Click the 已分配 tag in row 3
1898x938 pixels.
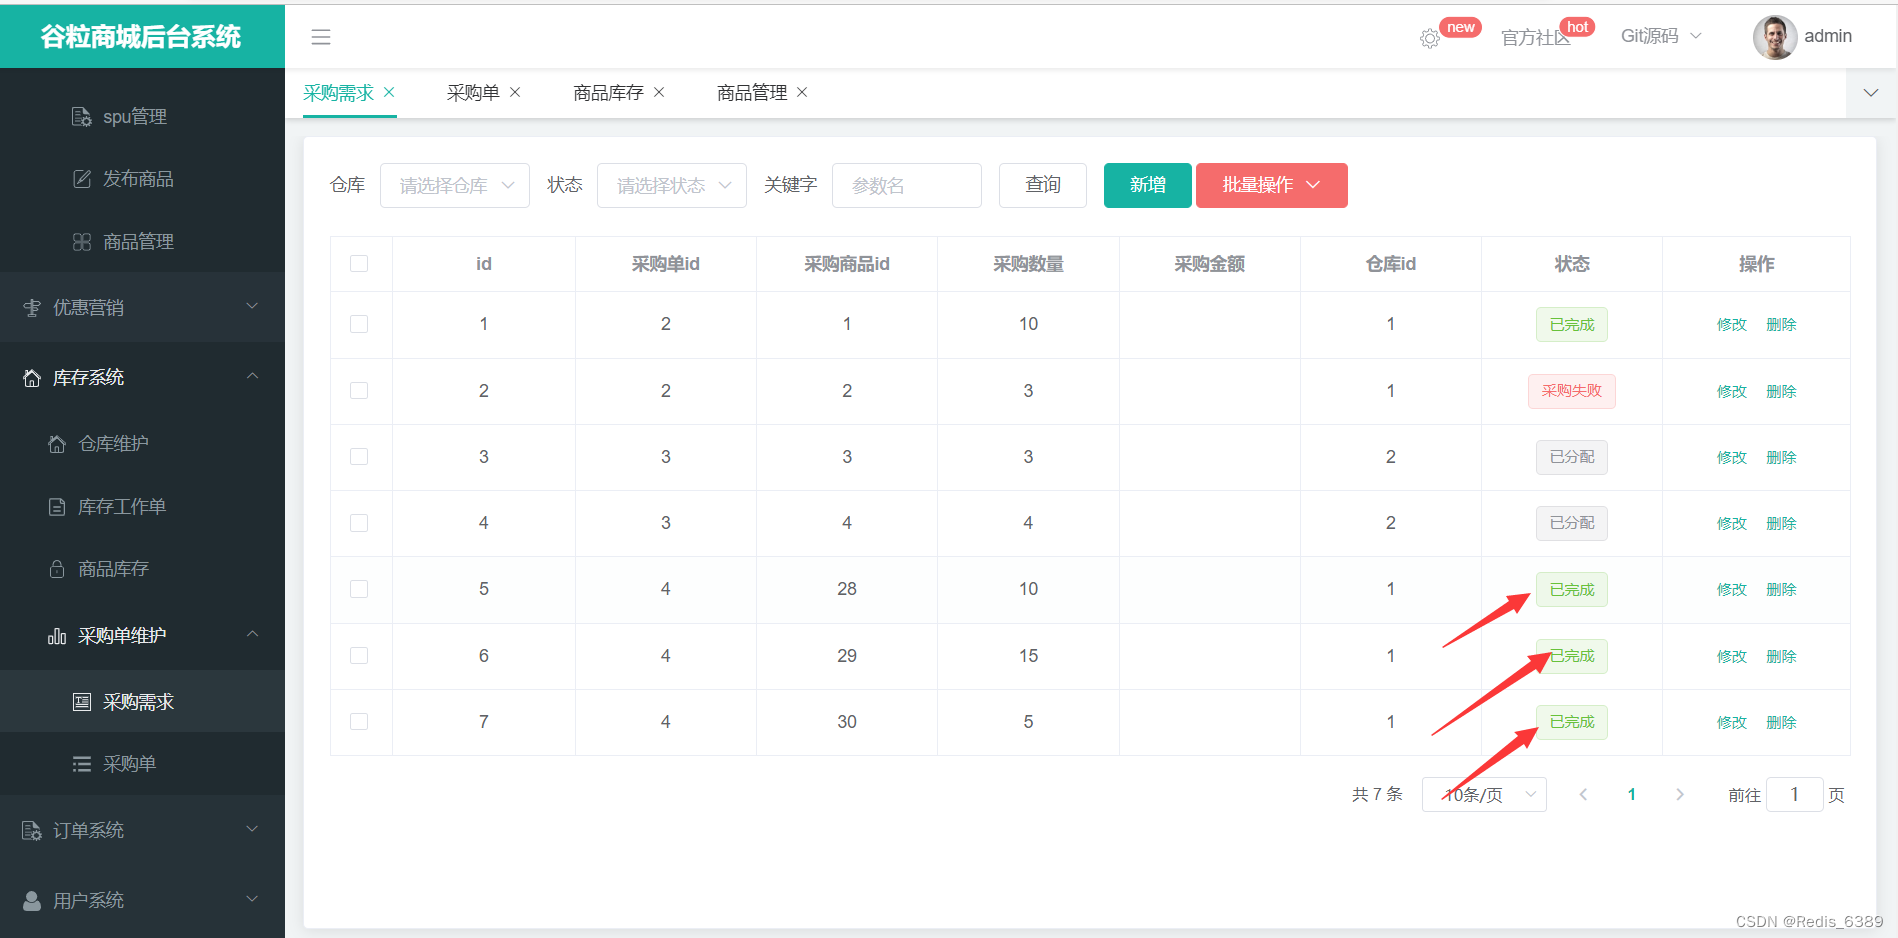[1572, 457]
